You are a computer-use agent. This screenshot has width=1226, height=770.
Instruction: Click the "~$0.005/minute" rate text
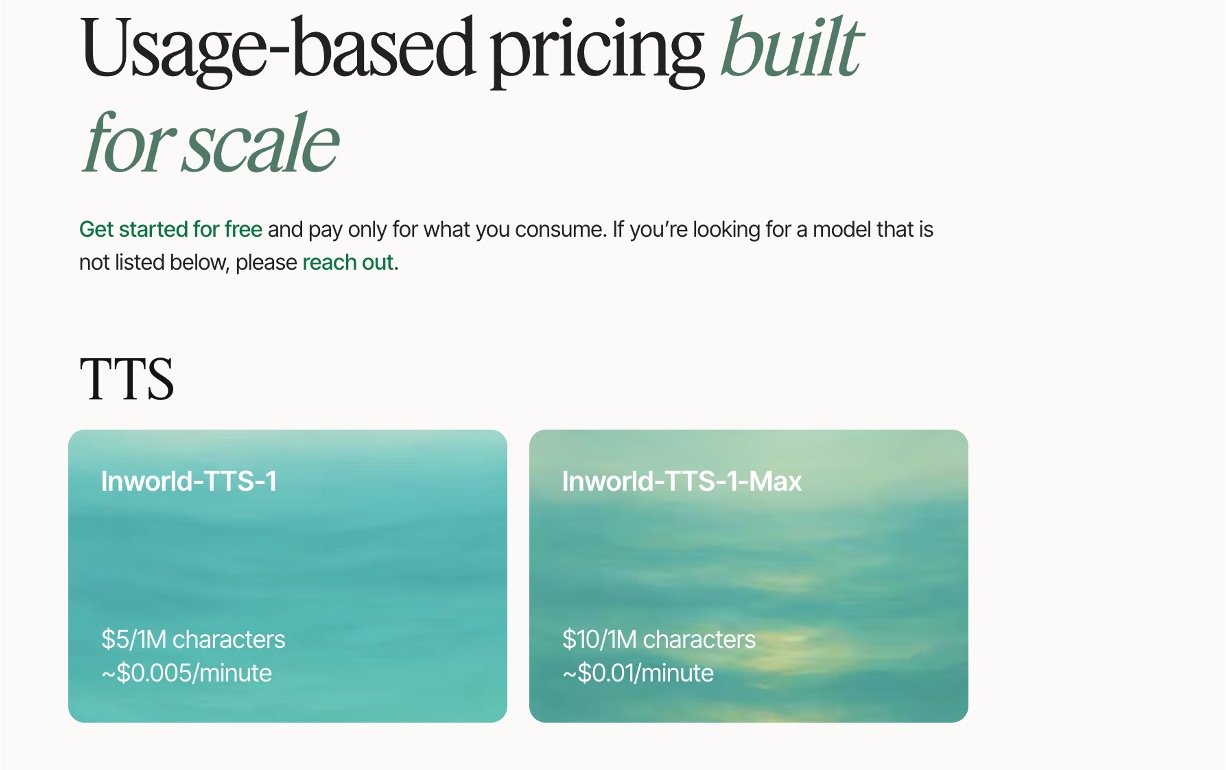coord(186,672)
